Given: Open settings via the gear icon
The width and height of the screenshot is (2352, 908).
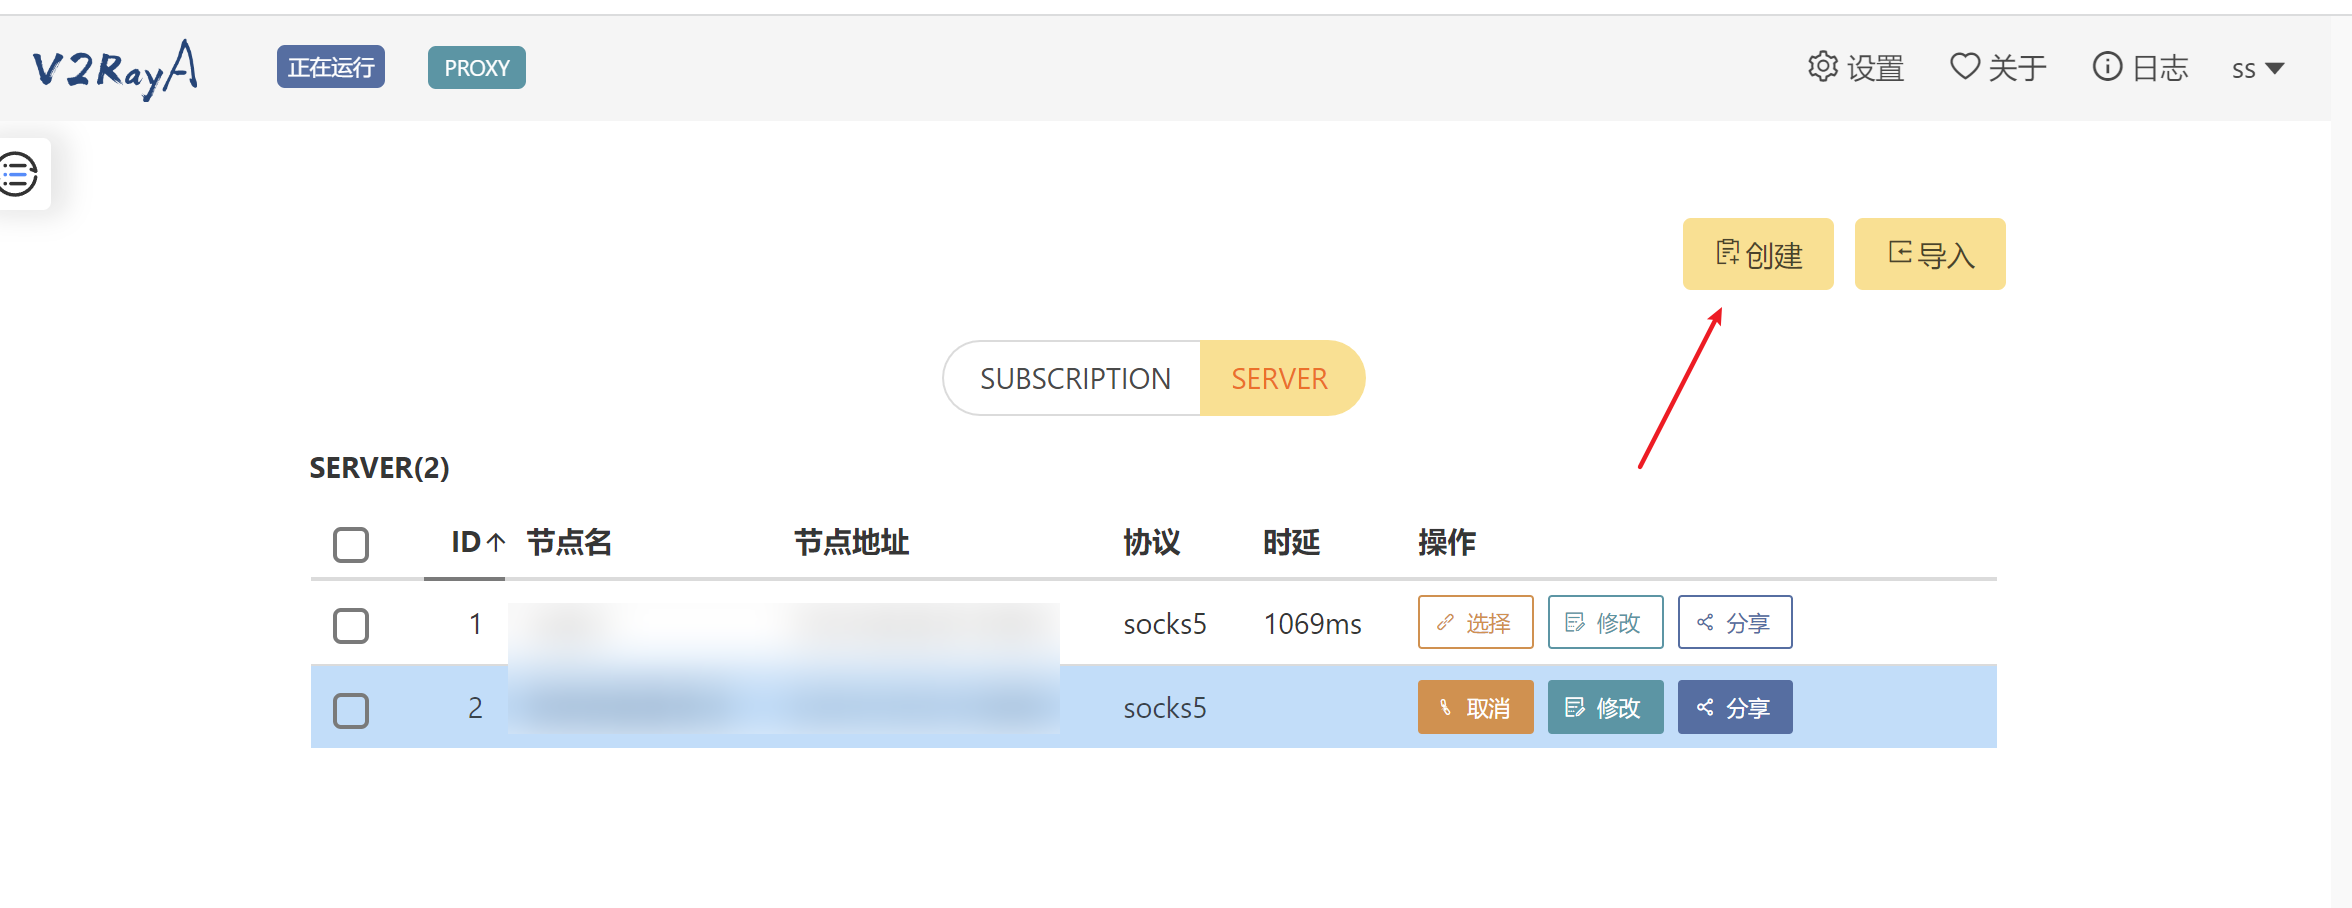Looking at the screenshot, I should tap(1823, 67).
